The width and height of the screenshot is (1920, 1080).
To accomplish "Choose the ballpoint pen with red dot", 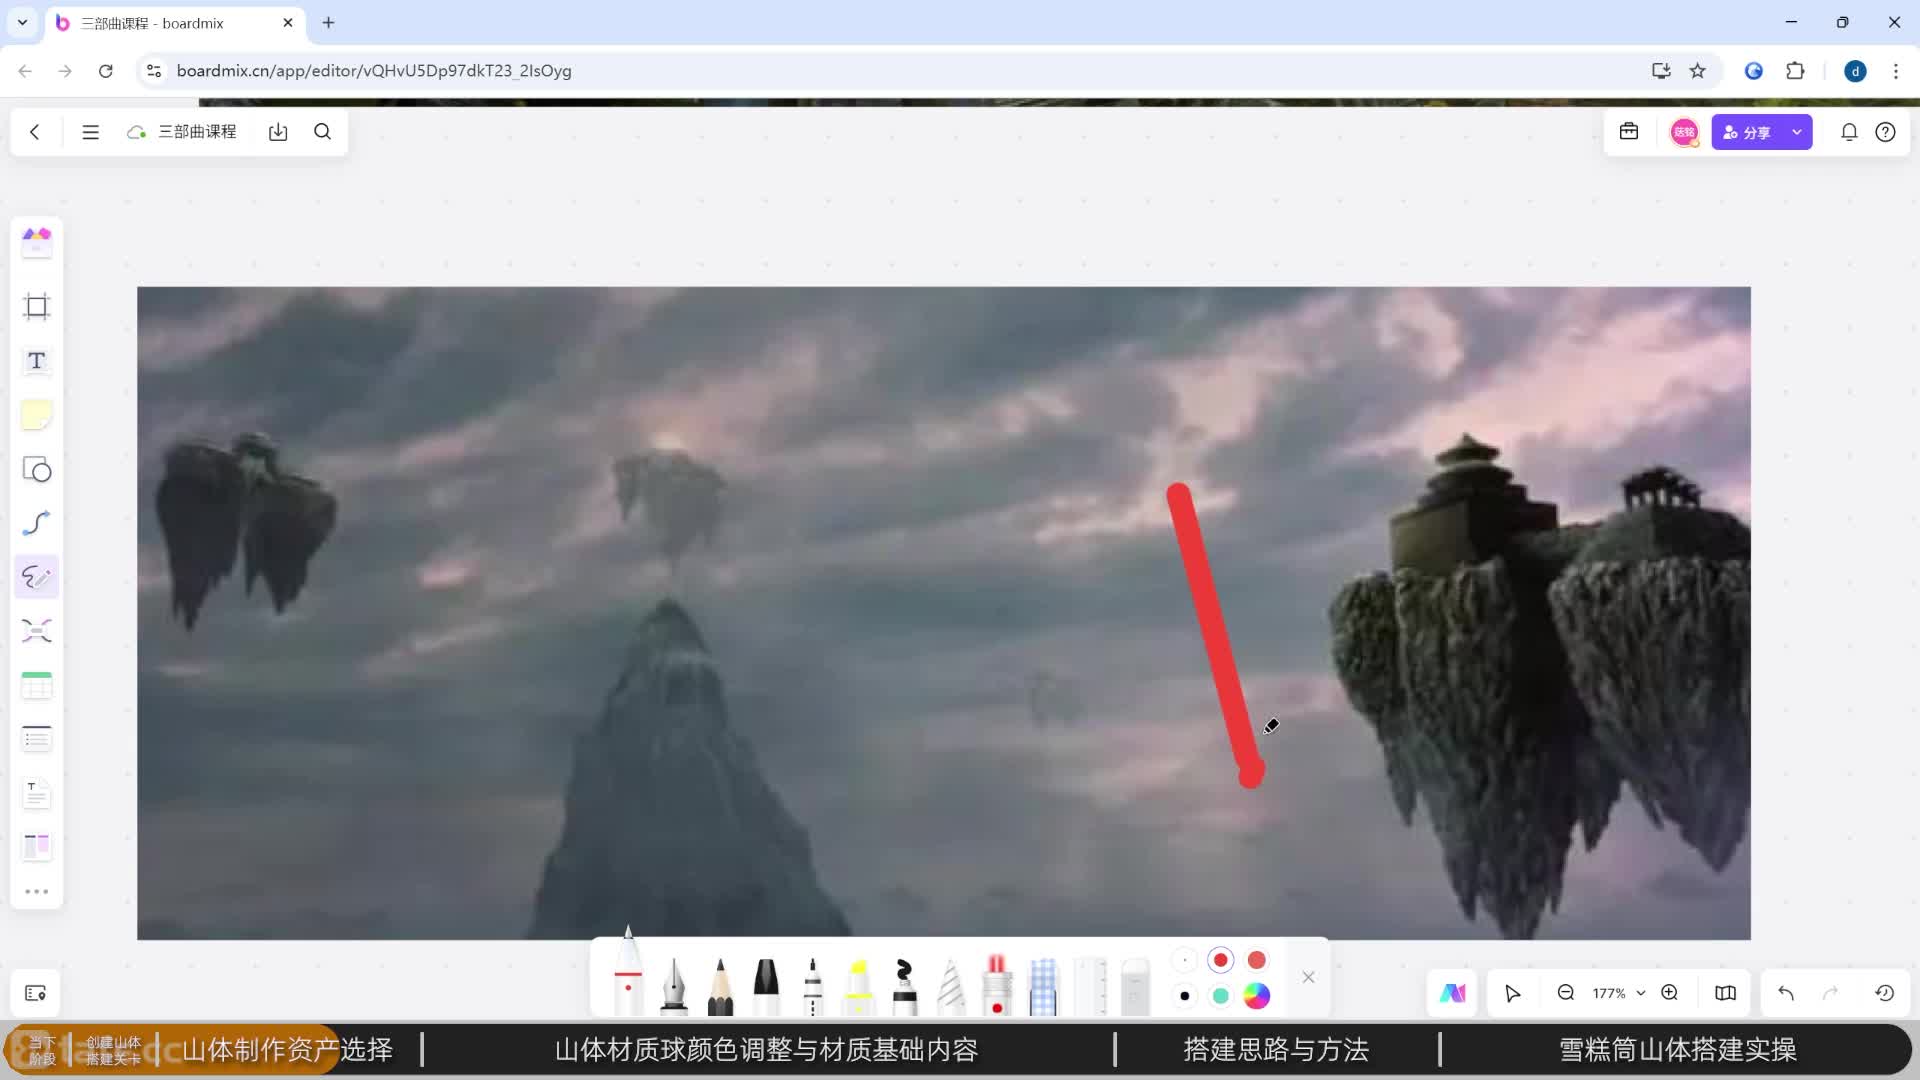I will (x=628, y=972).
